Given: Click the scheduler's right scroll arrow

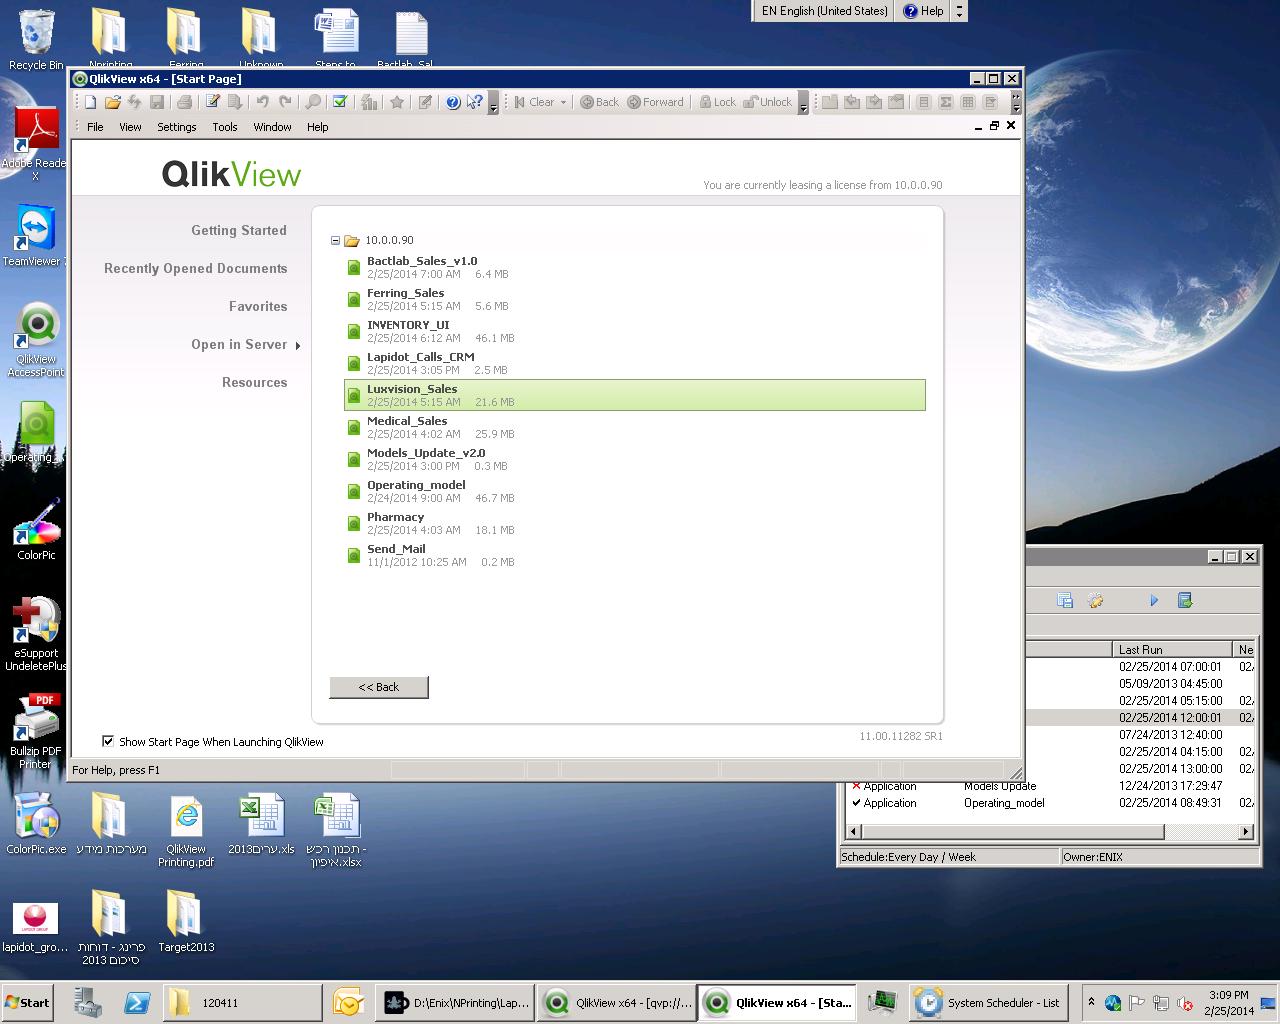Looking at the screenshot, I should [x=1246, y=831].
